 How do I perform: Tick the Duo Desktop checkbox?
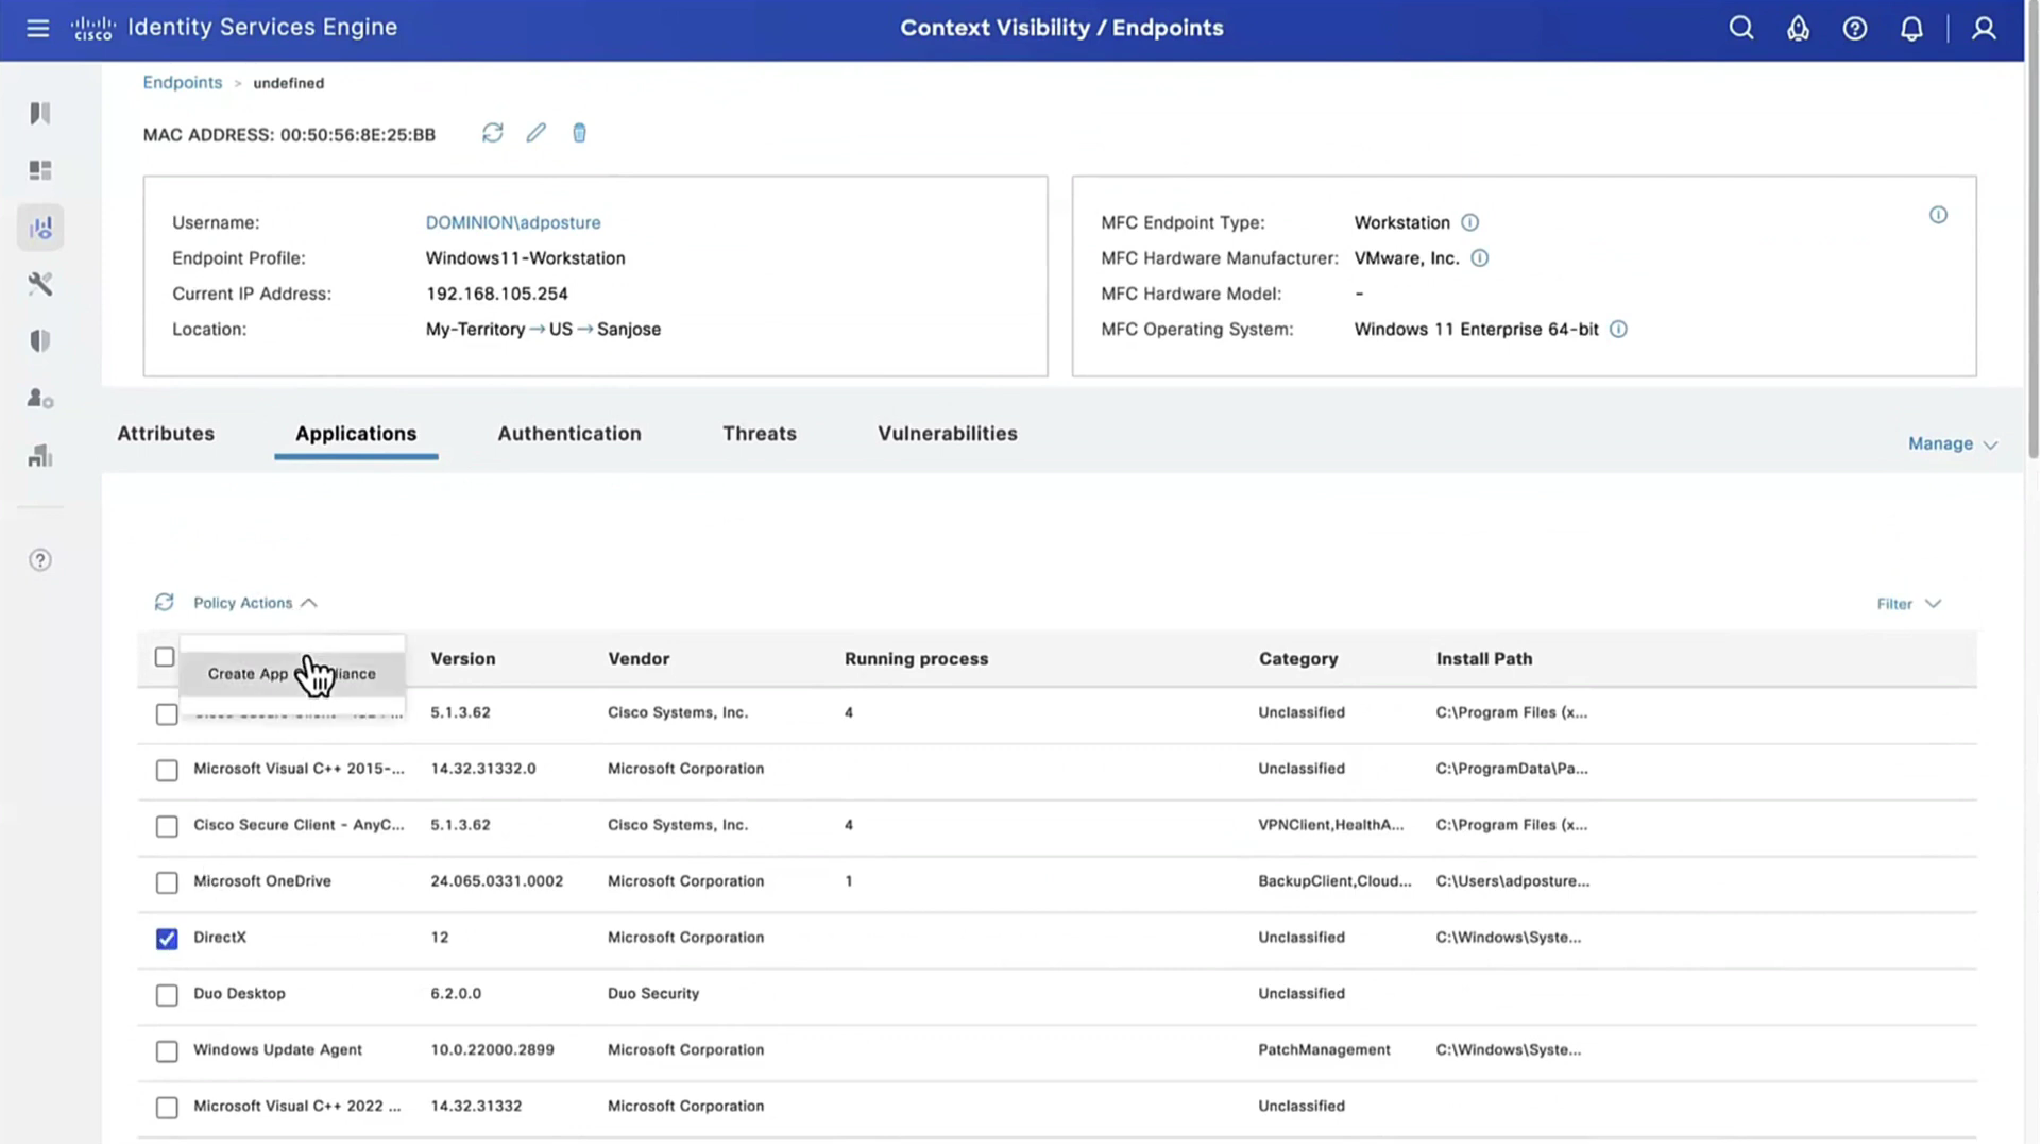tap(166, 995)
